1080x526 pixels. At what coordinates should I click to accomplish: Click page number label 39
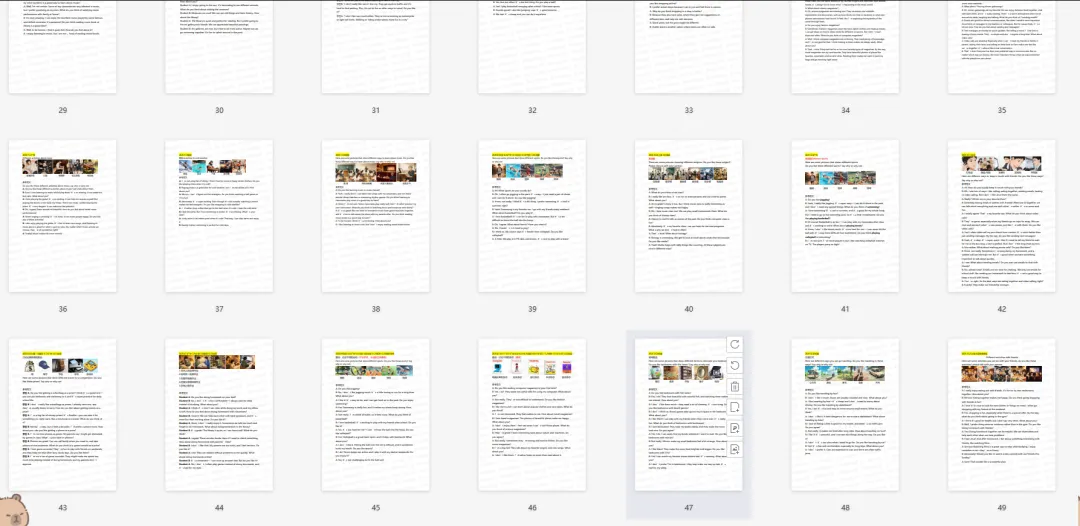[x=532, y=309]
